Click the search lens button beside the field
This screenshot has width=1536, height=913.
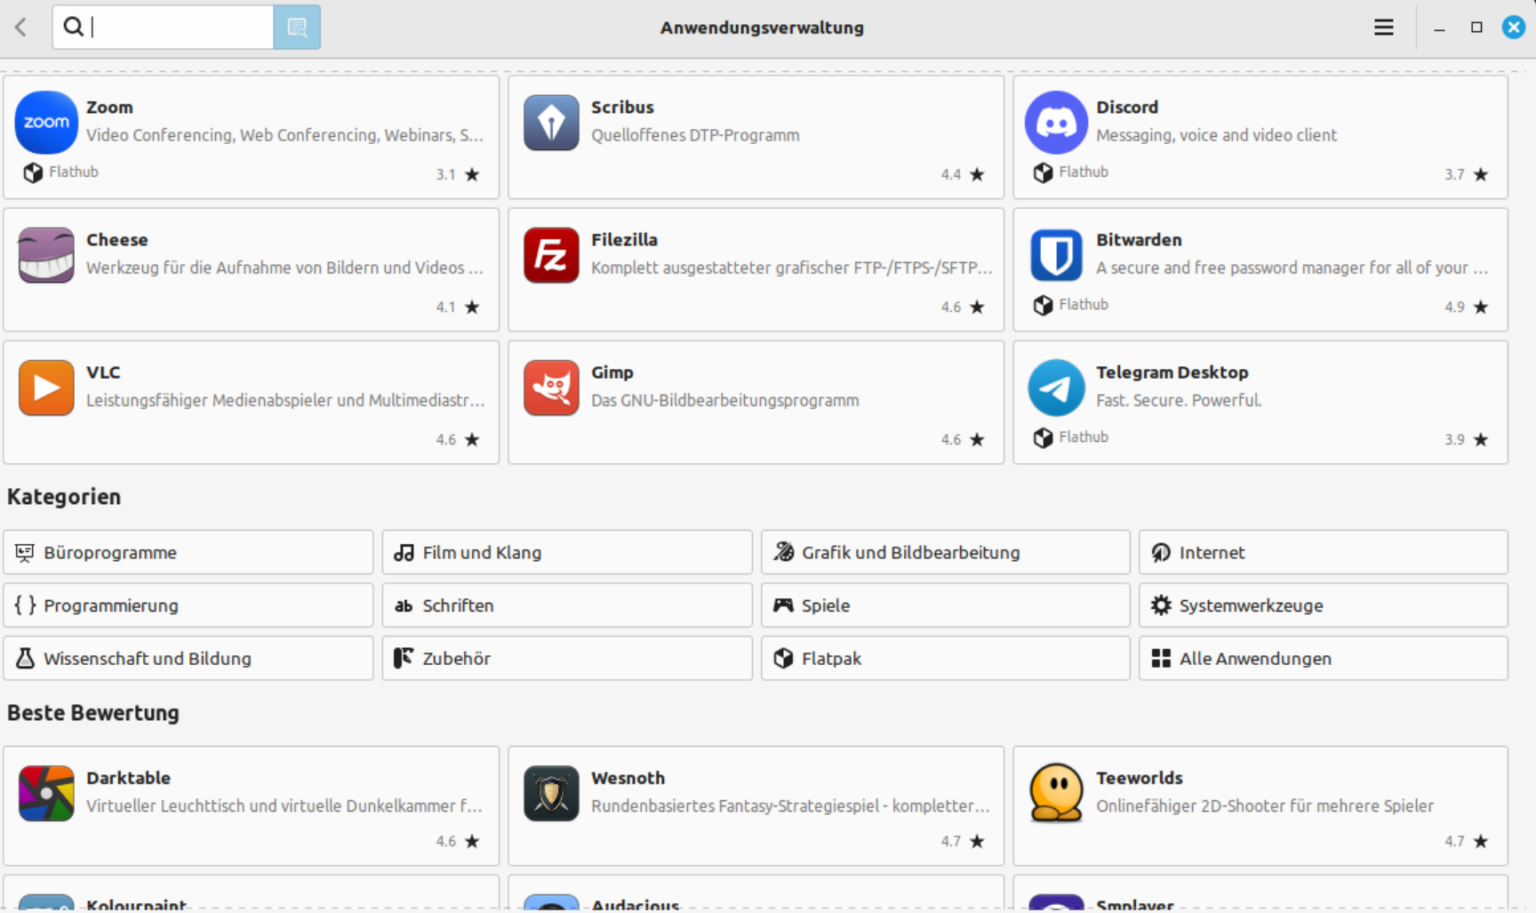(297, 27)
